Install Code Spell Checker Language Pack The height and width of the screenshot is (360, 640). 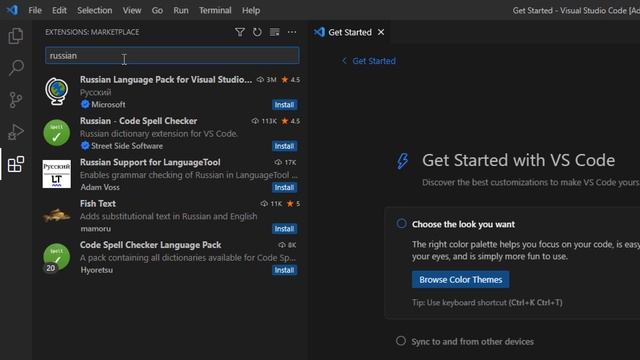point(284,270)
